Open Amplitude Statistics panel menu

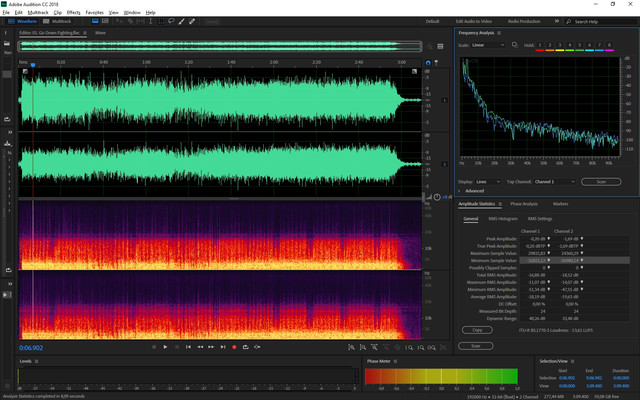tap(500, 204)
